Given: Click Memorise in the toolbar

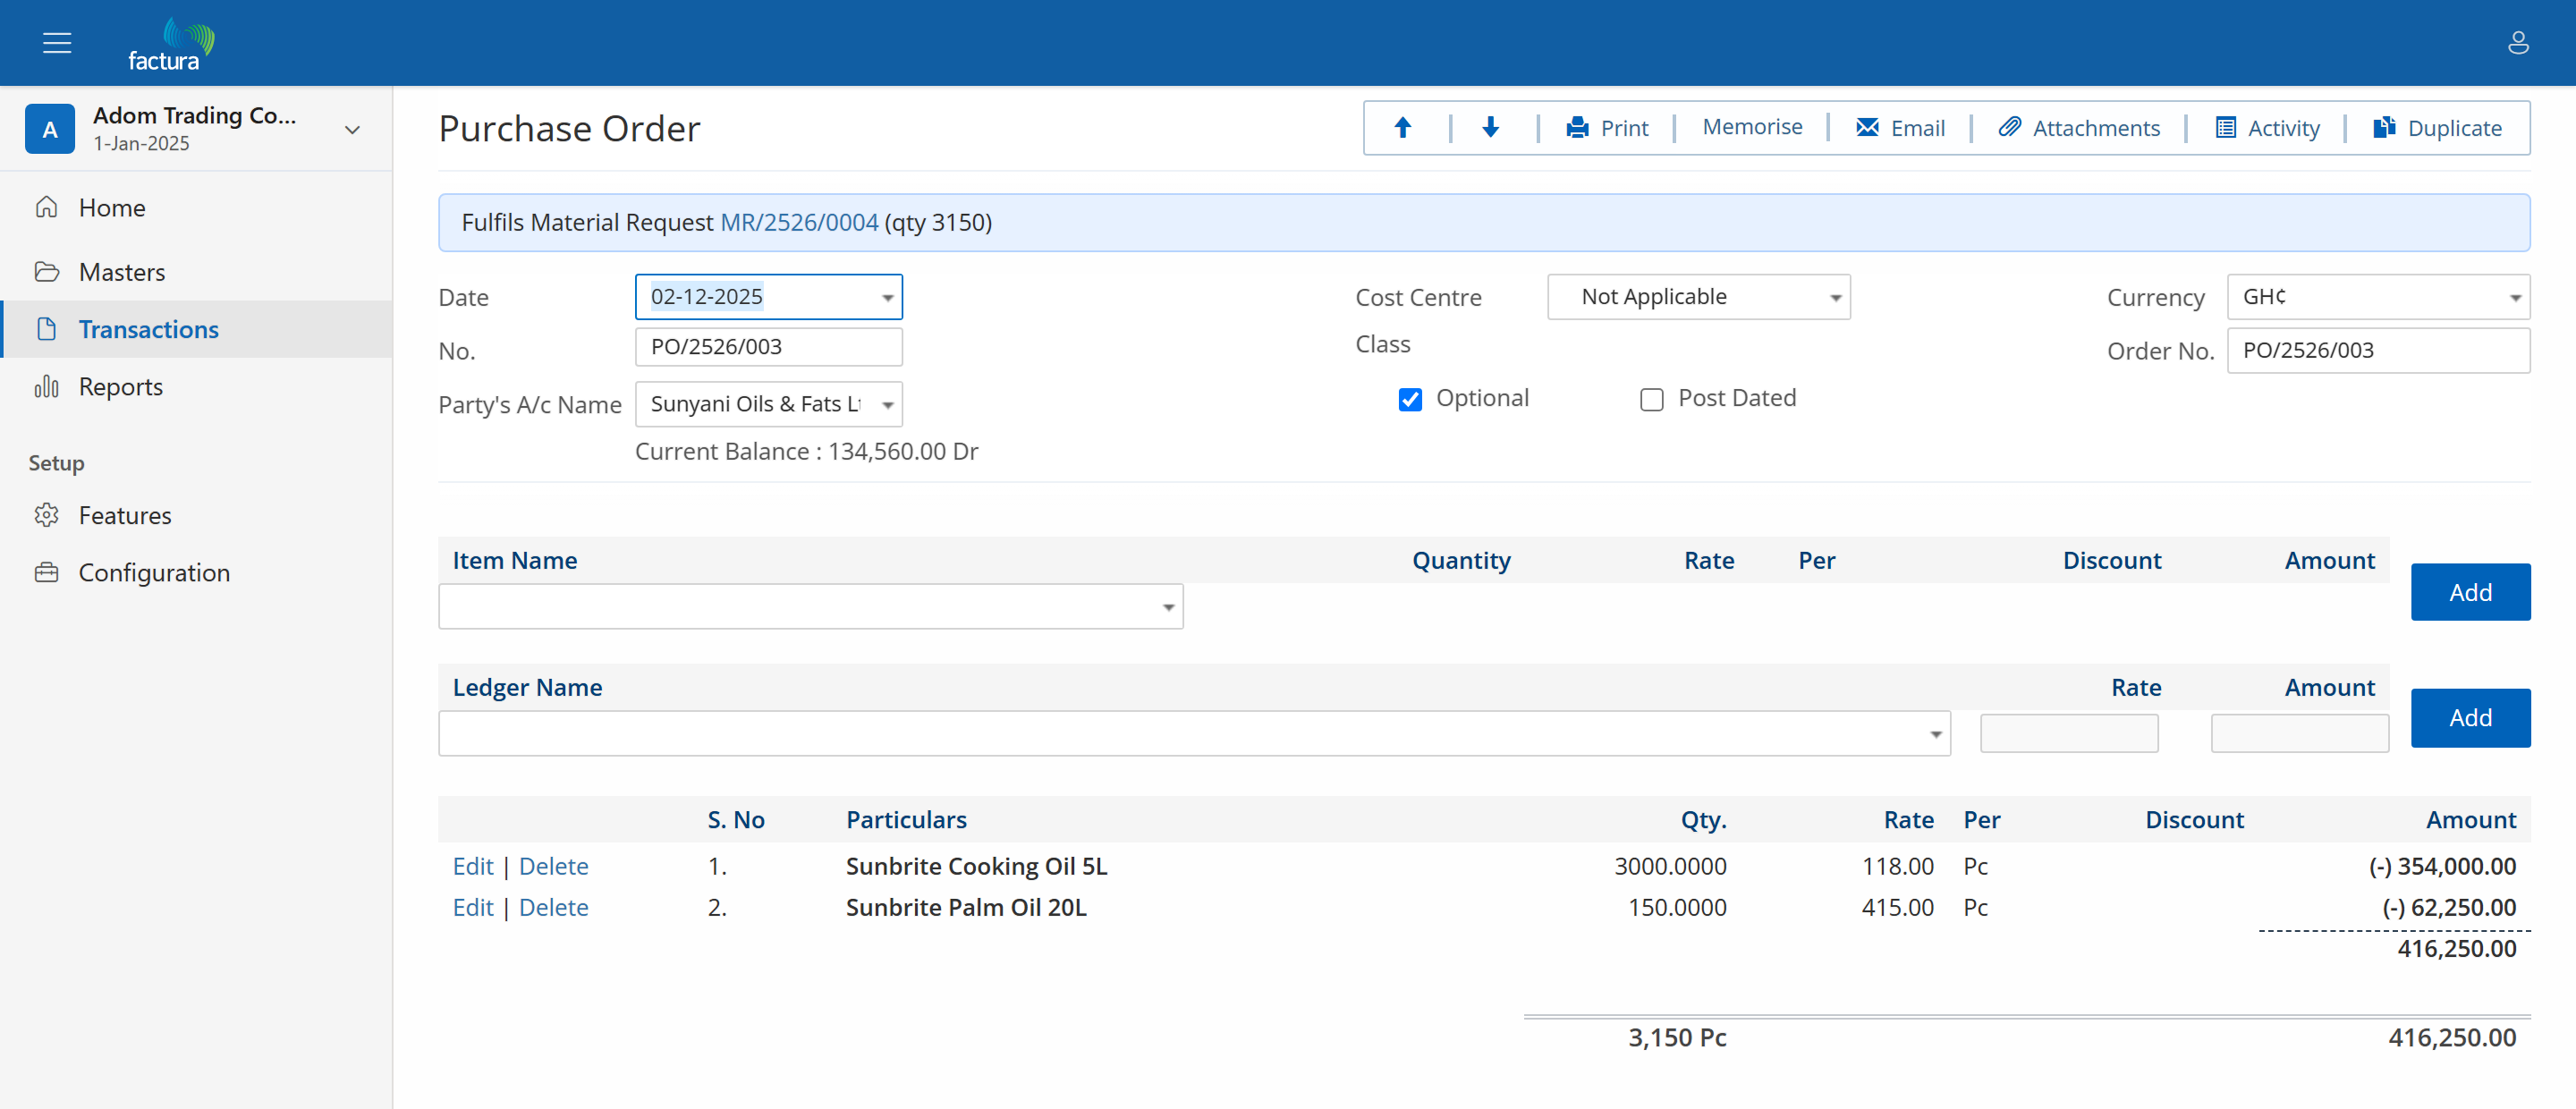Looking at the screenshot, I should coord(1752,127).
